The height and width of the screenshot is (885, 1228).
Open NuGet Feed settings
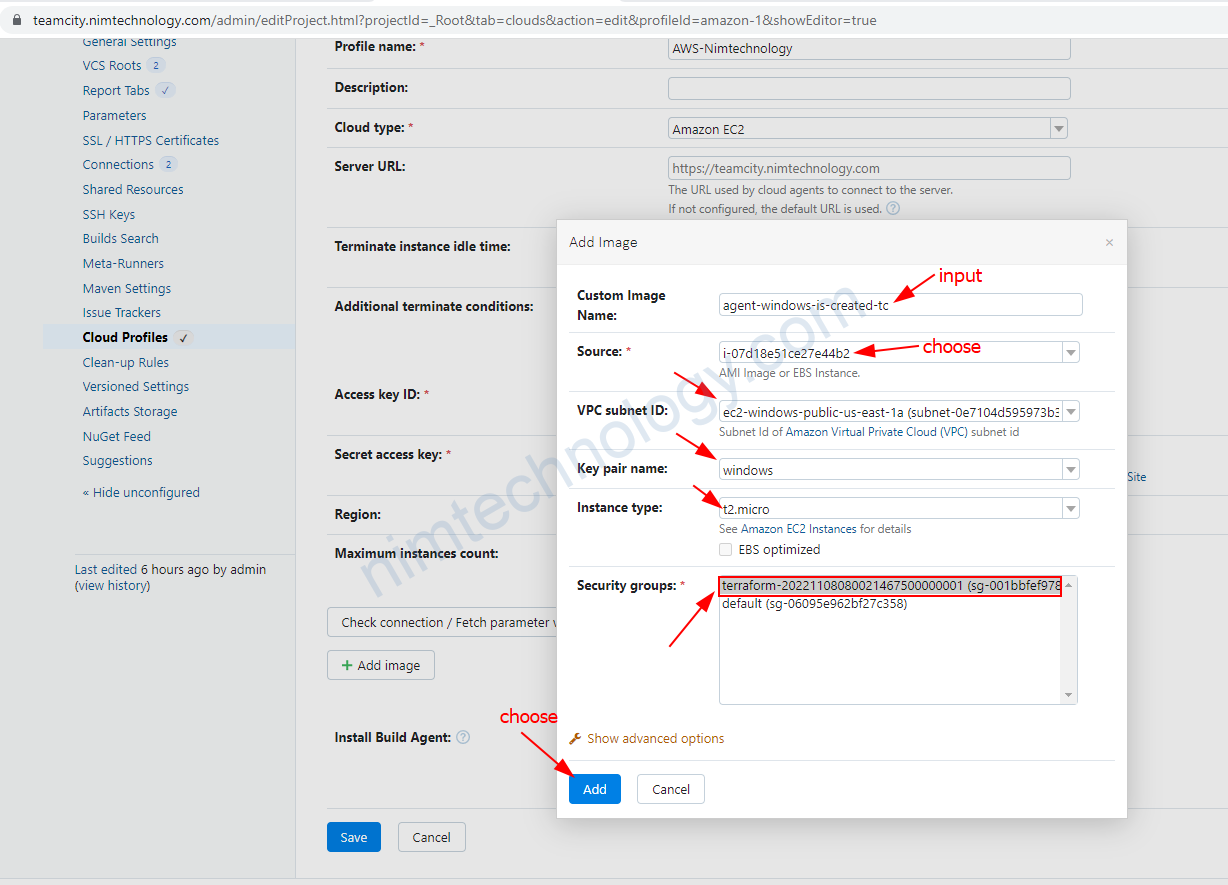(x=117, y=437)
